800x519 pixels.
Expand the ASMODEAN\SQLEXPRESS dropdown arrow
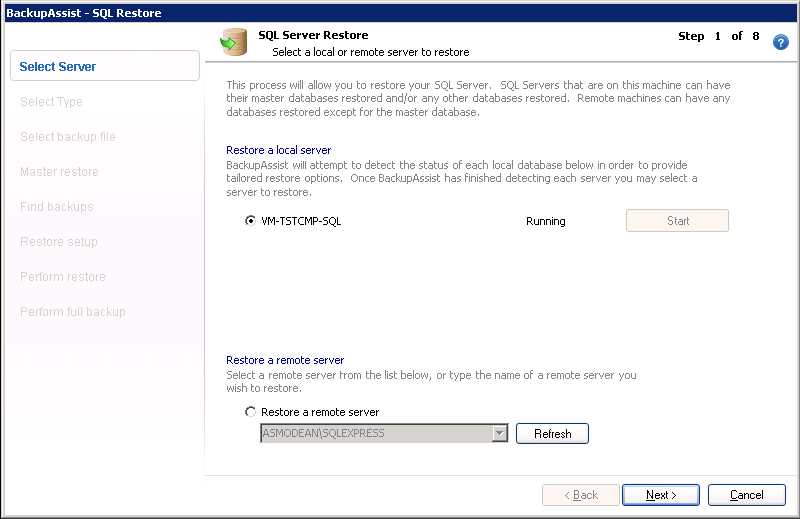(x=499, y=433)
